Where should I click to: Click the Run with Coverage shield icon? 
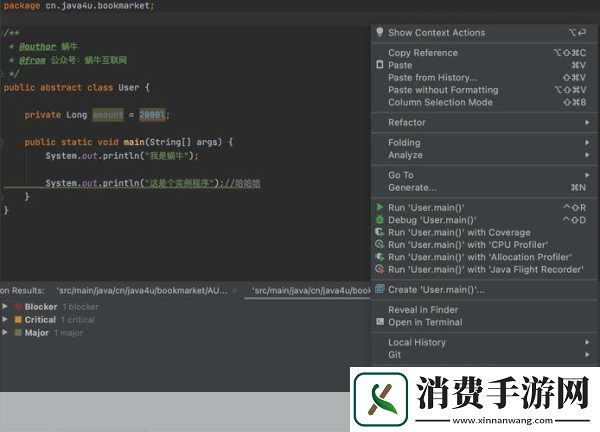pyautogui.click(x=380, y=232)
